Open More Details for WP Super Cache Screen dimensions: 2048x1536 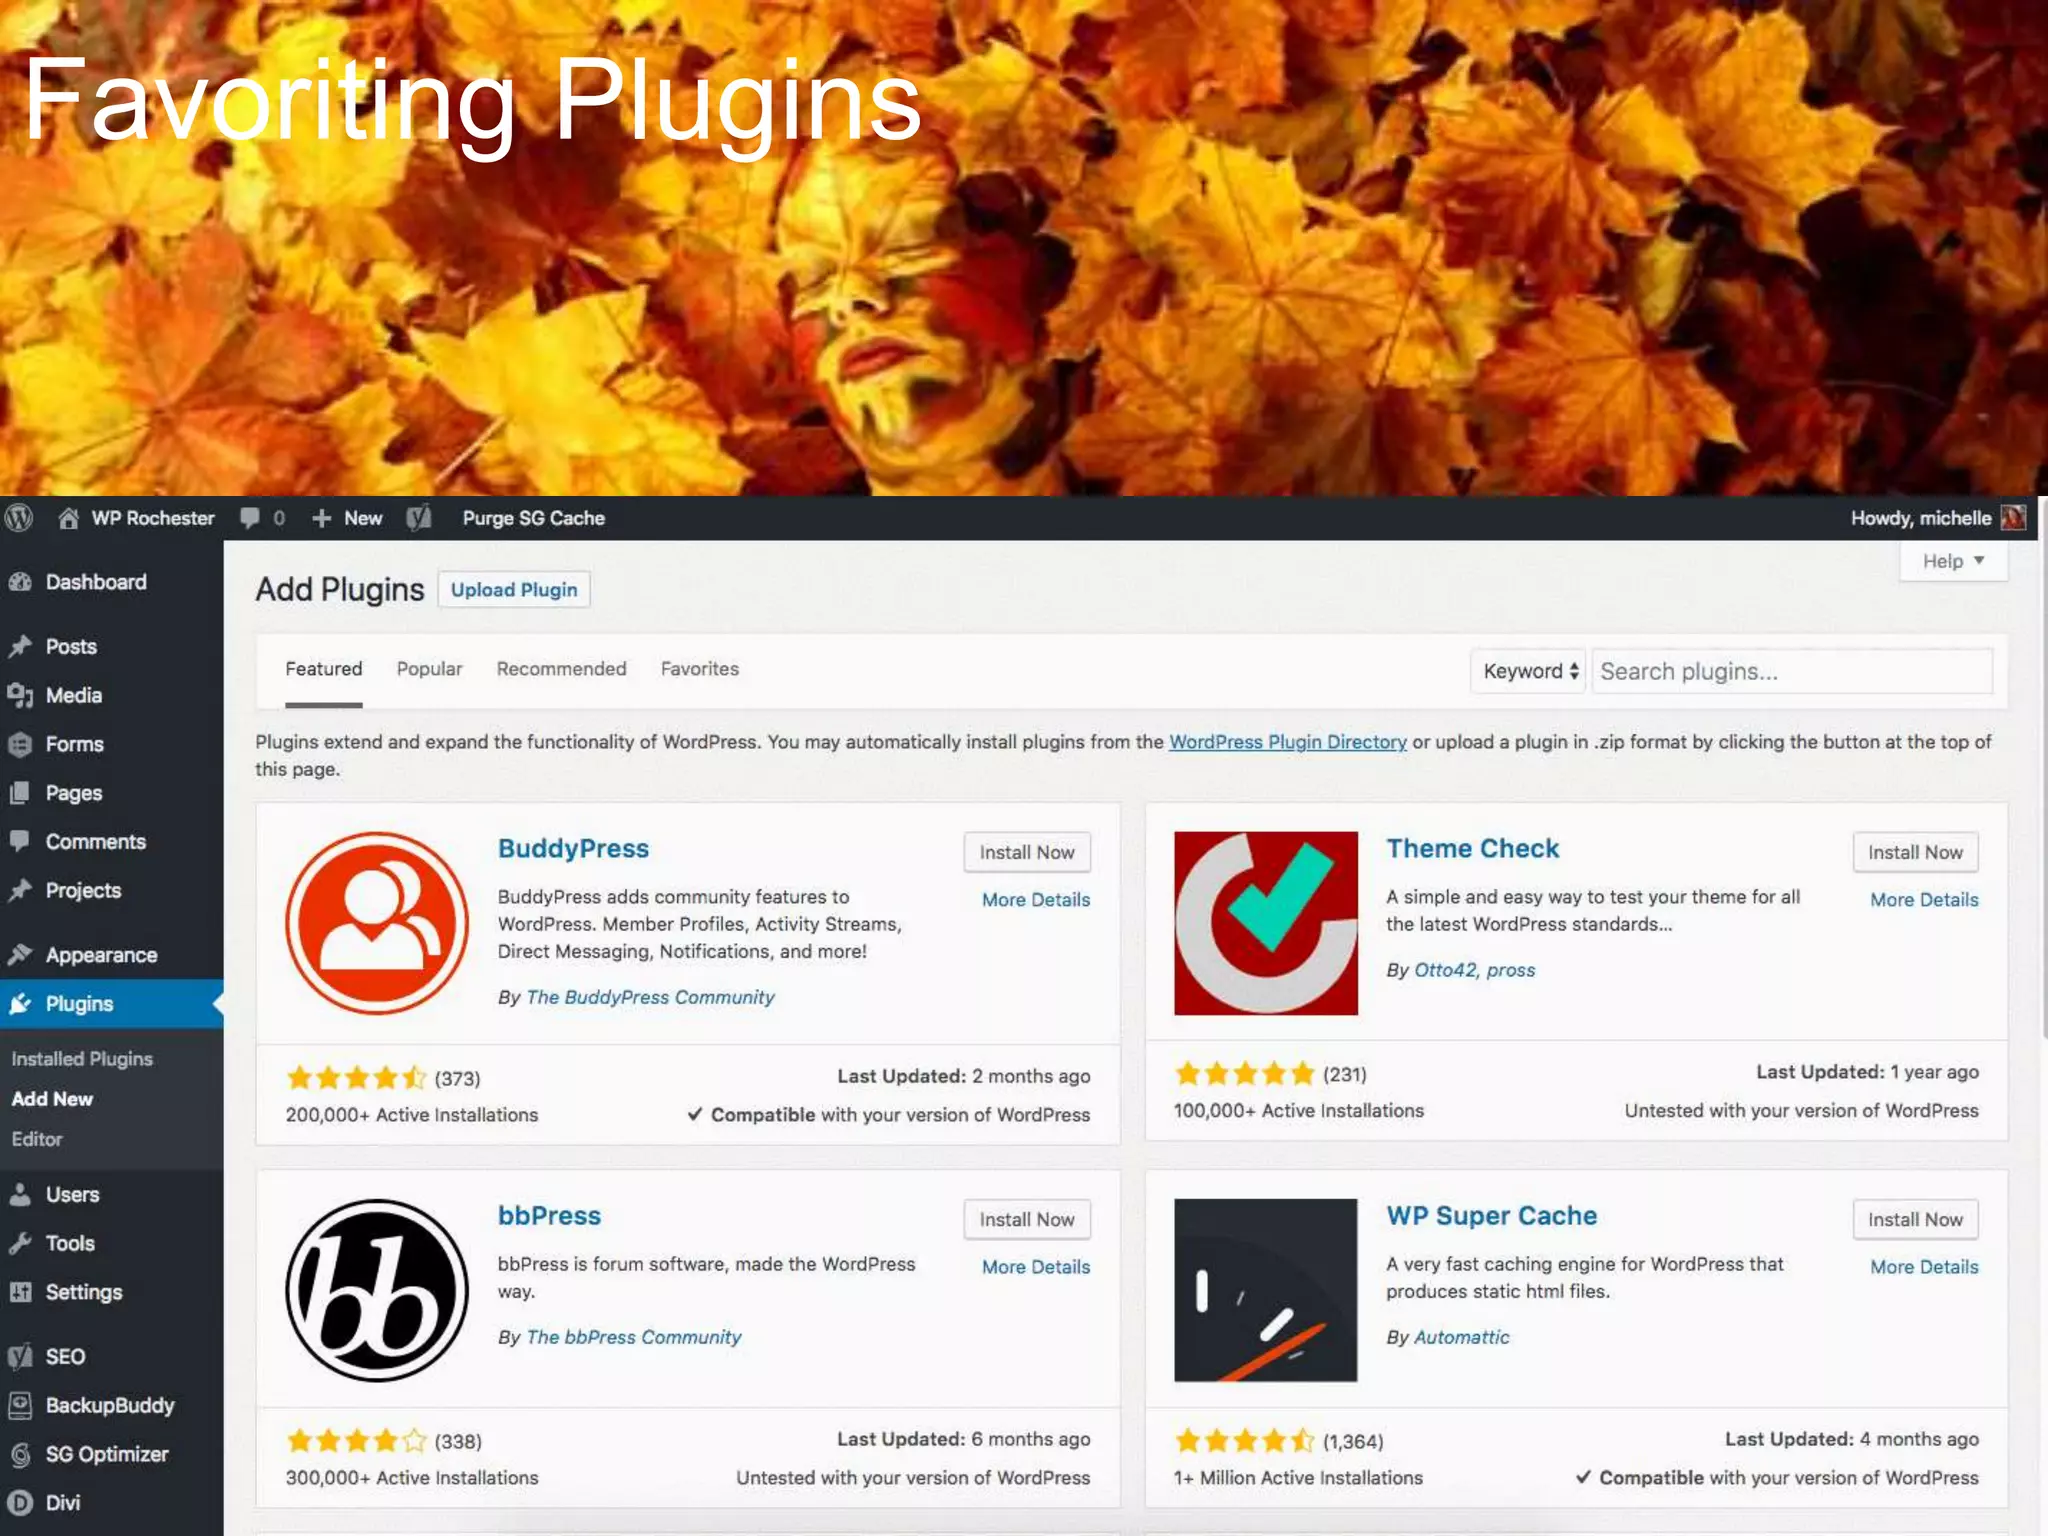(1925, 1266)
